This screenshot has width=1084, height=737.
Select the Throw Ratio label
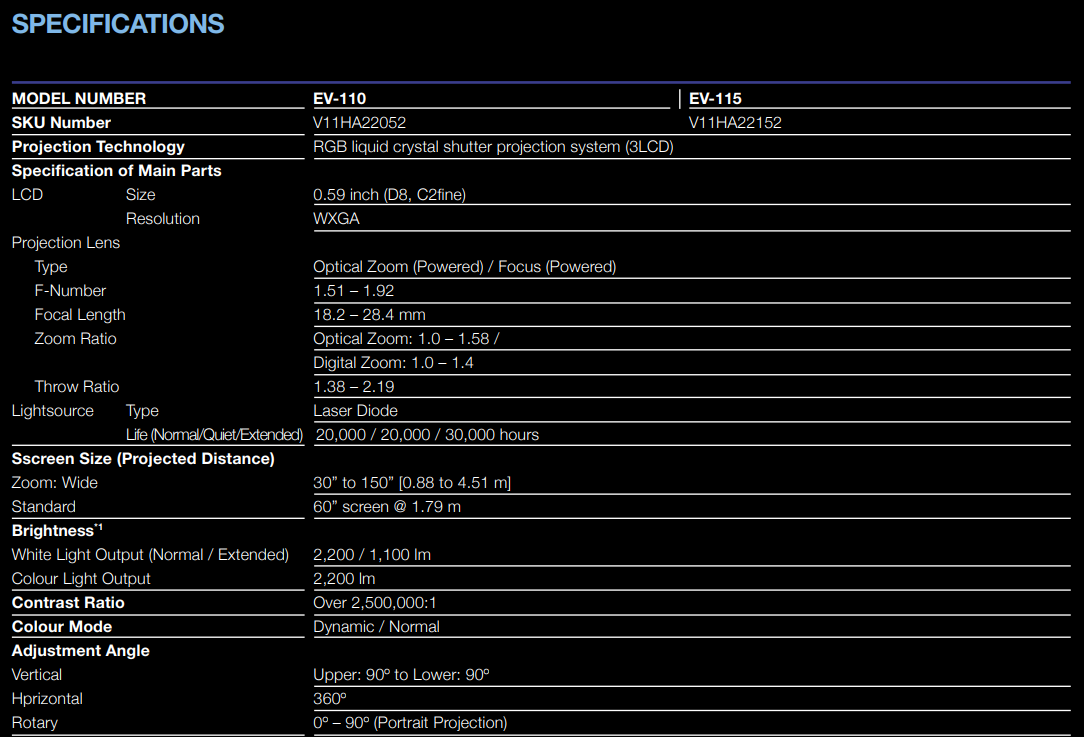point(77,386)
